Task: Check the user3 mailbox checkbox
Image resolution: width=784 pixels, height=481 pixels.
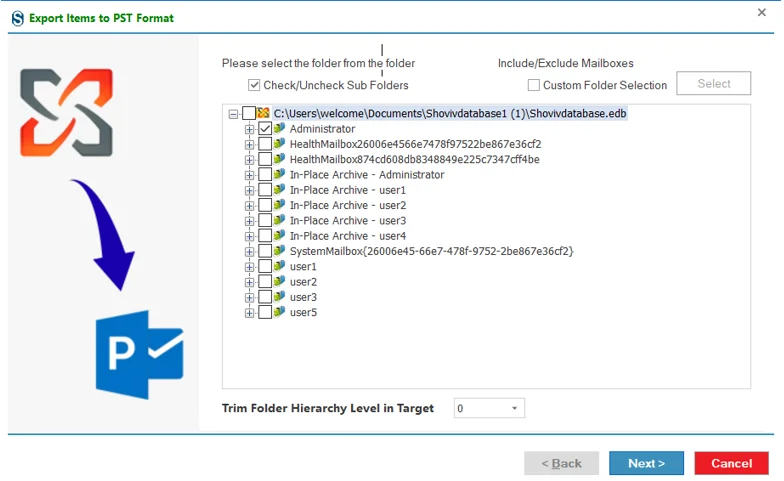Action: pos(265,297)
